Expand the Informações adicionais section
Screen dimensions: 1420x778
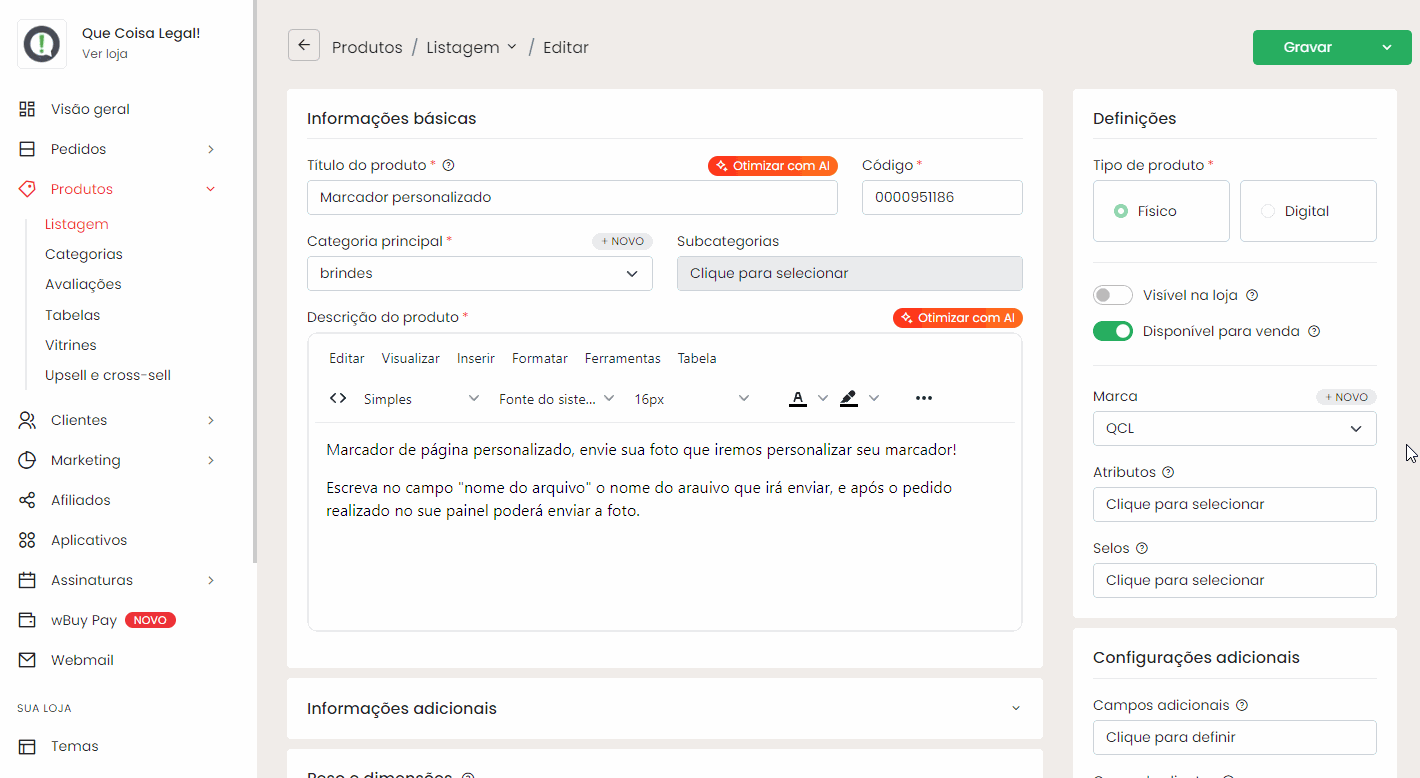(x=664, y=708)
